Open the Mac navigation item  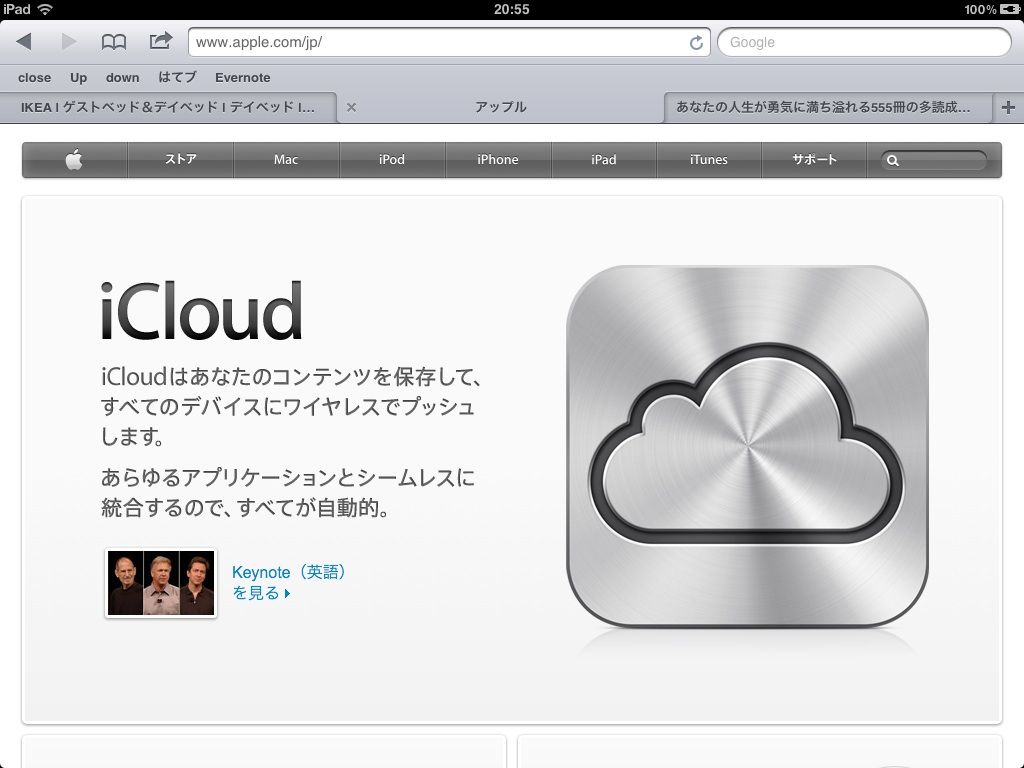click(286, 159)
